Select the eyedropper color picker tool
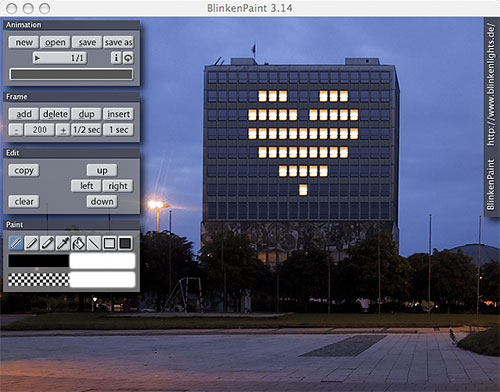The width and height of the screenshot is (500, 392). 63,243
